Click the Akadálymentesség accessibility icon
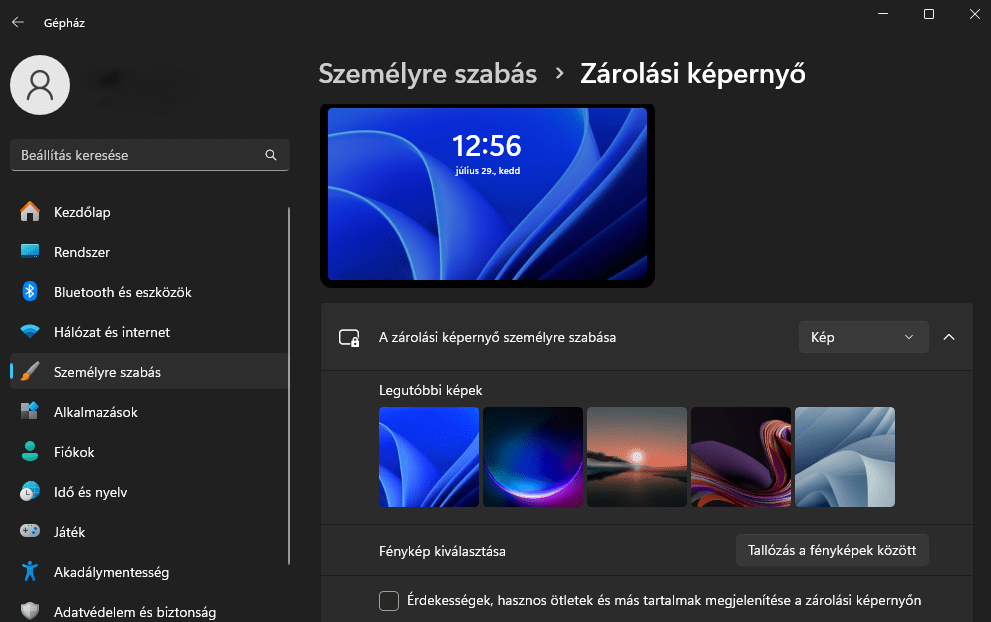991x622 pixels. point(30,571)
